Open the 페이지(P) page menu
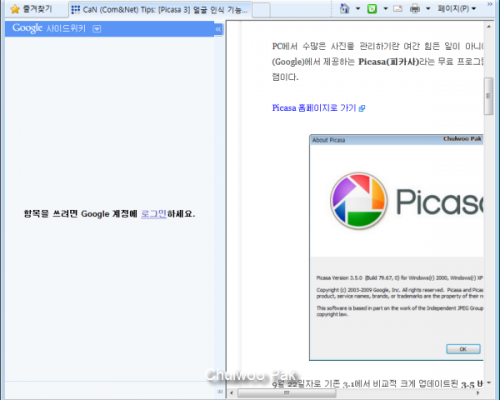The height and width of the screenshot is (400, 500). (x=456, y=9)
